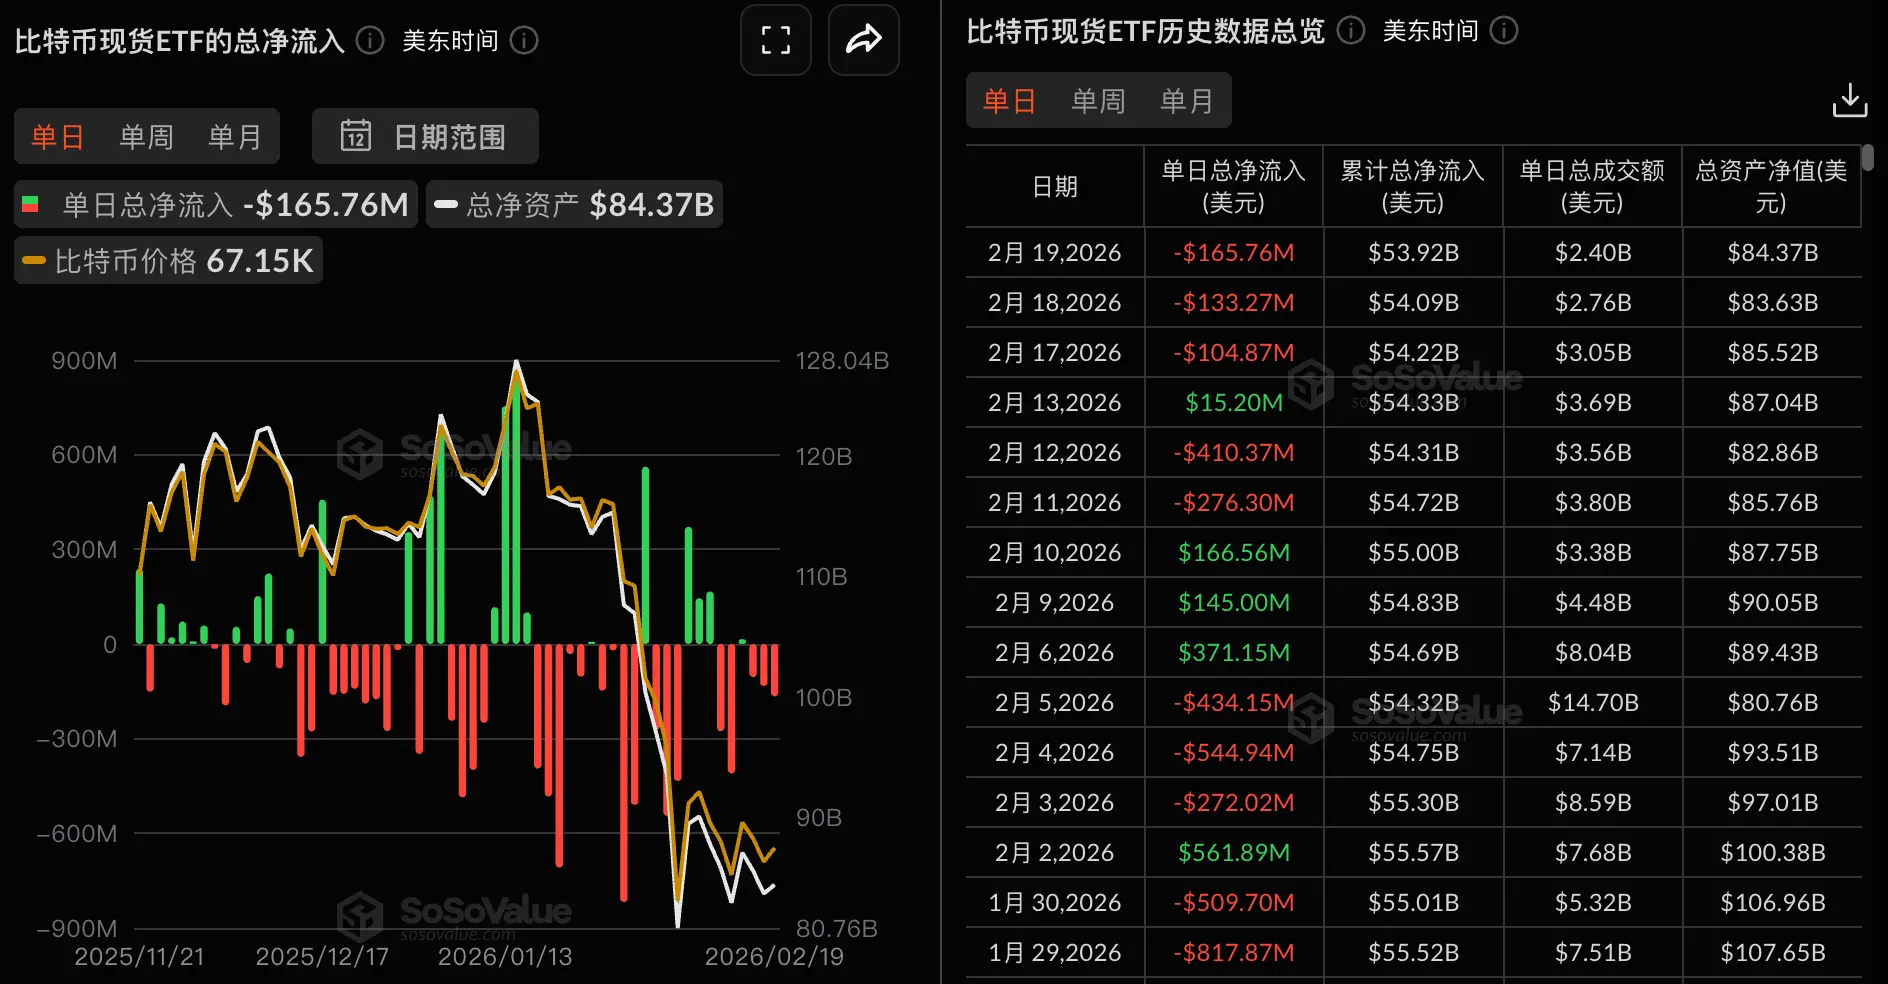Image resolution: width=1888 pixels, height=984 pixels.
Task: Click the 总资产净值(美元) column header
Action: point(1771,187)
